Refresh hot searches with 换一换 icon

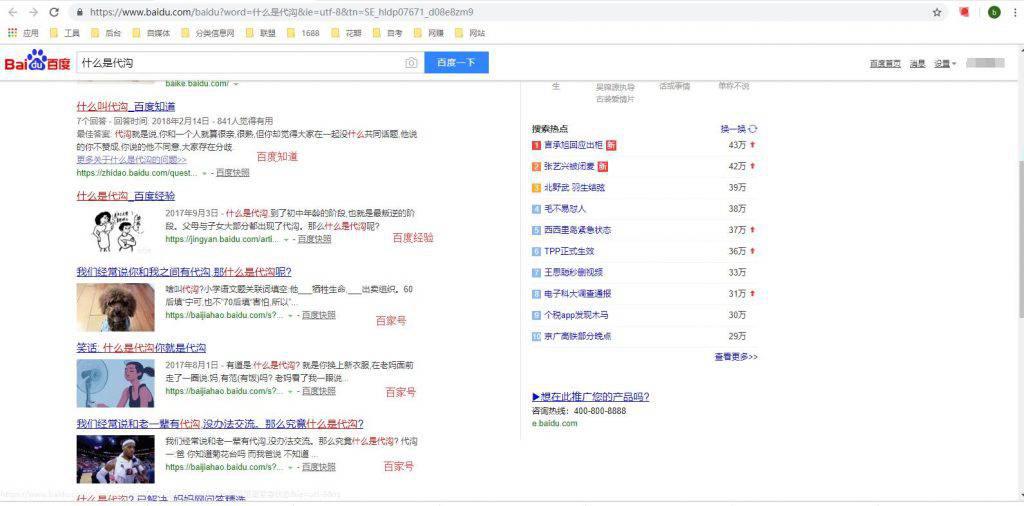pyautogui.click(x=753, y=129)
